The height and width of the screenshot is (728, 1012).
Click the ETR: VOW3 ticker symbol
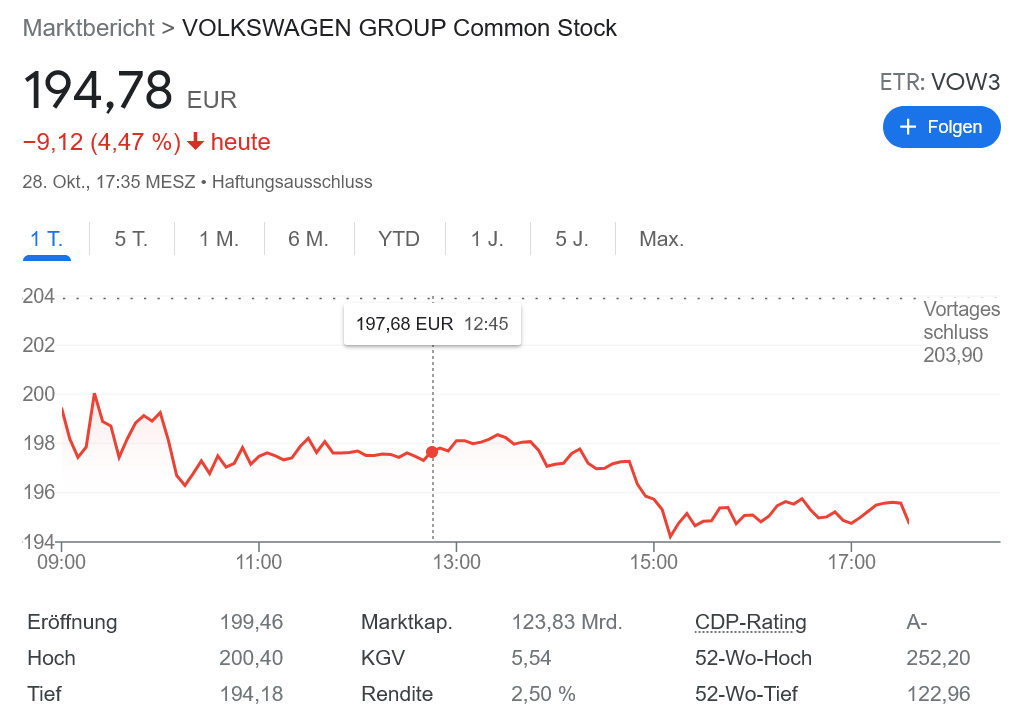click(939, 82)
